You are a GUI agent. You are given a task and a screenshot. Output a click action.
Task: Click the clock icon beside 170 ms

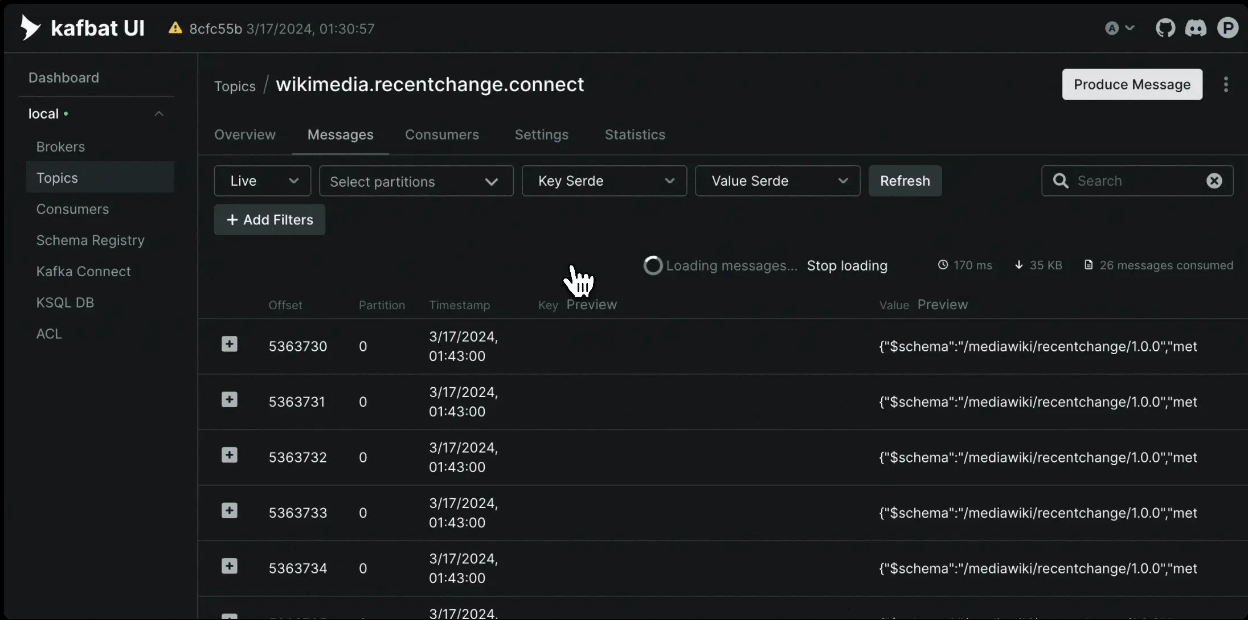click(x=943, y=265)
